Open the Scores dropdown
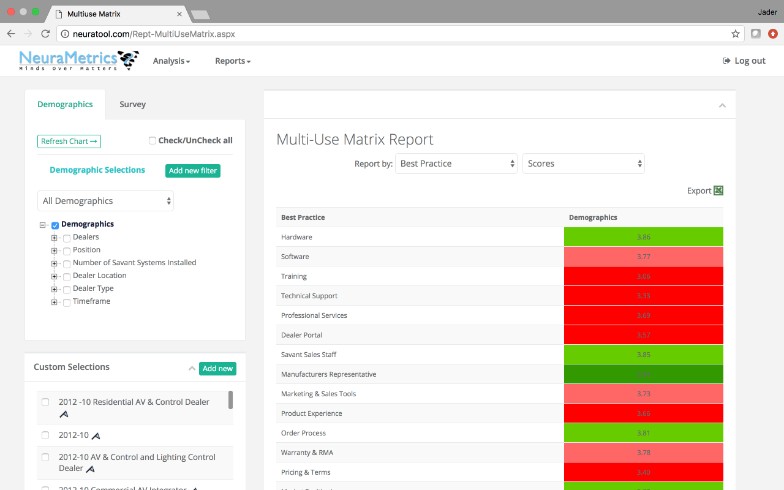This screenshot has height=490, width=784. point(584,164)
